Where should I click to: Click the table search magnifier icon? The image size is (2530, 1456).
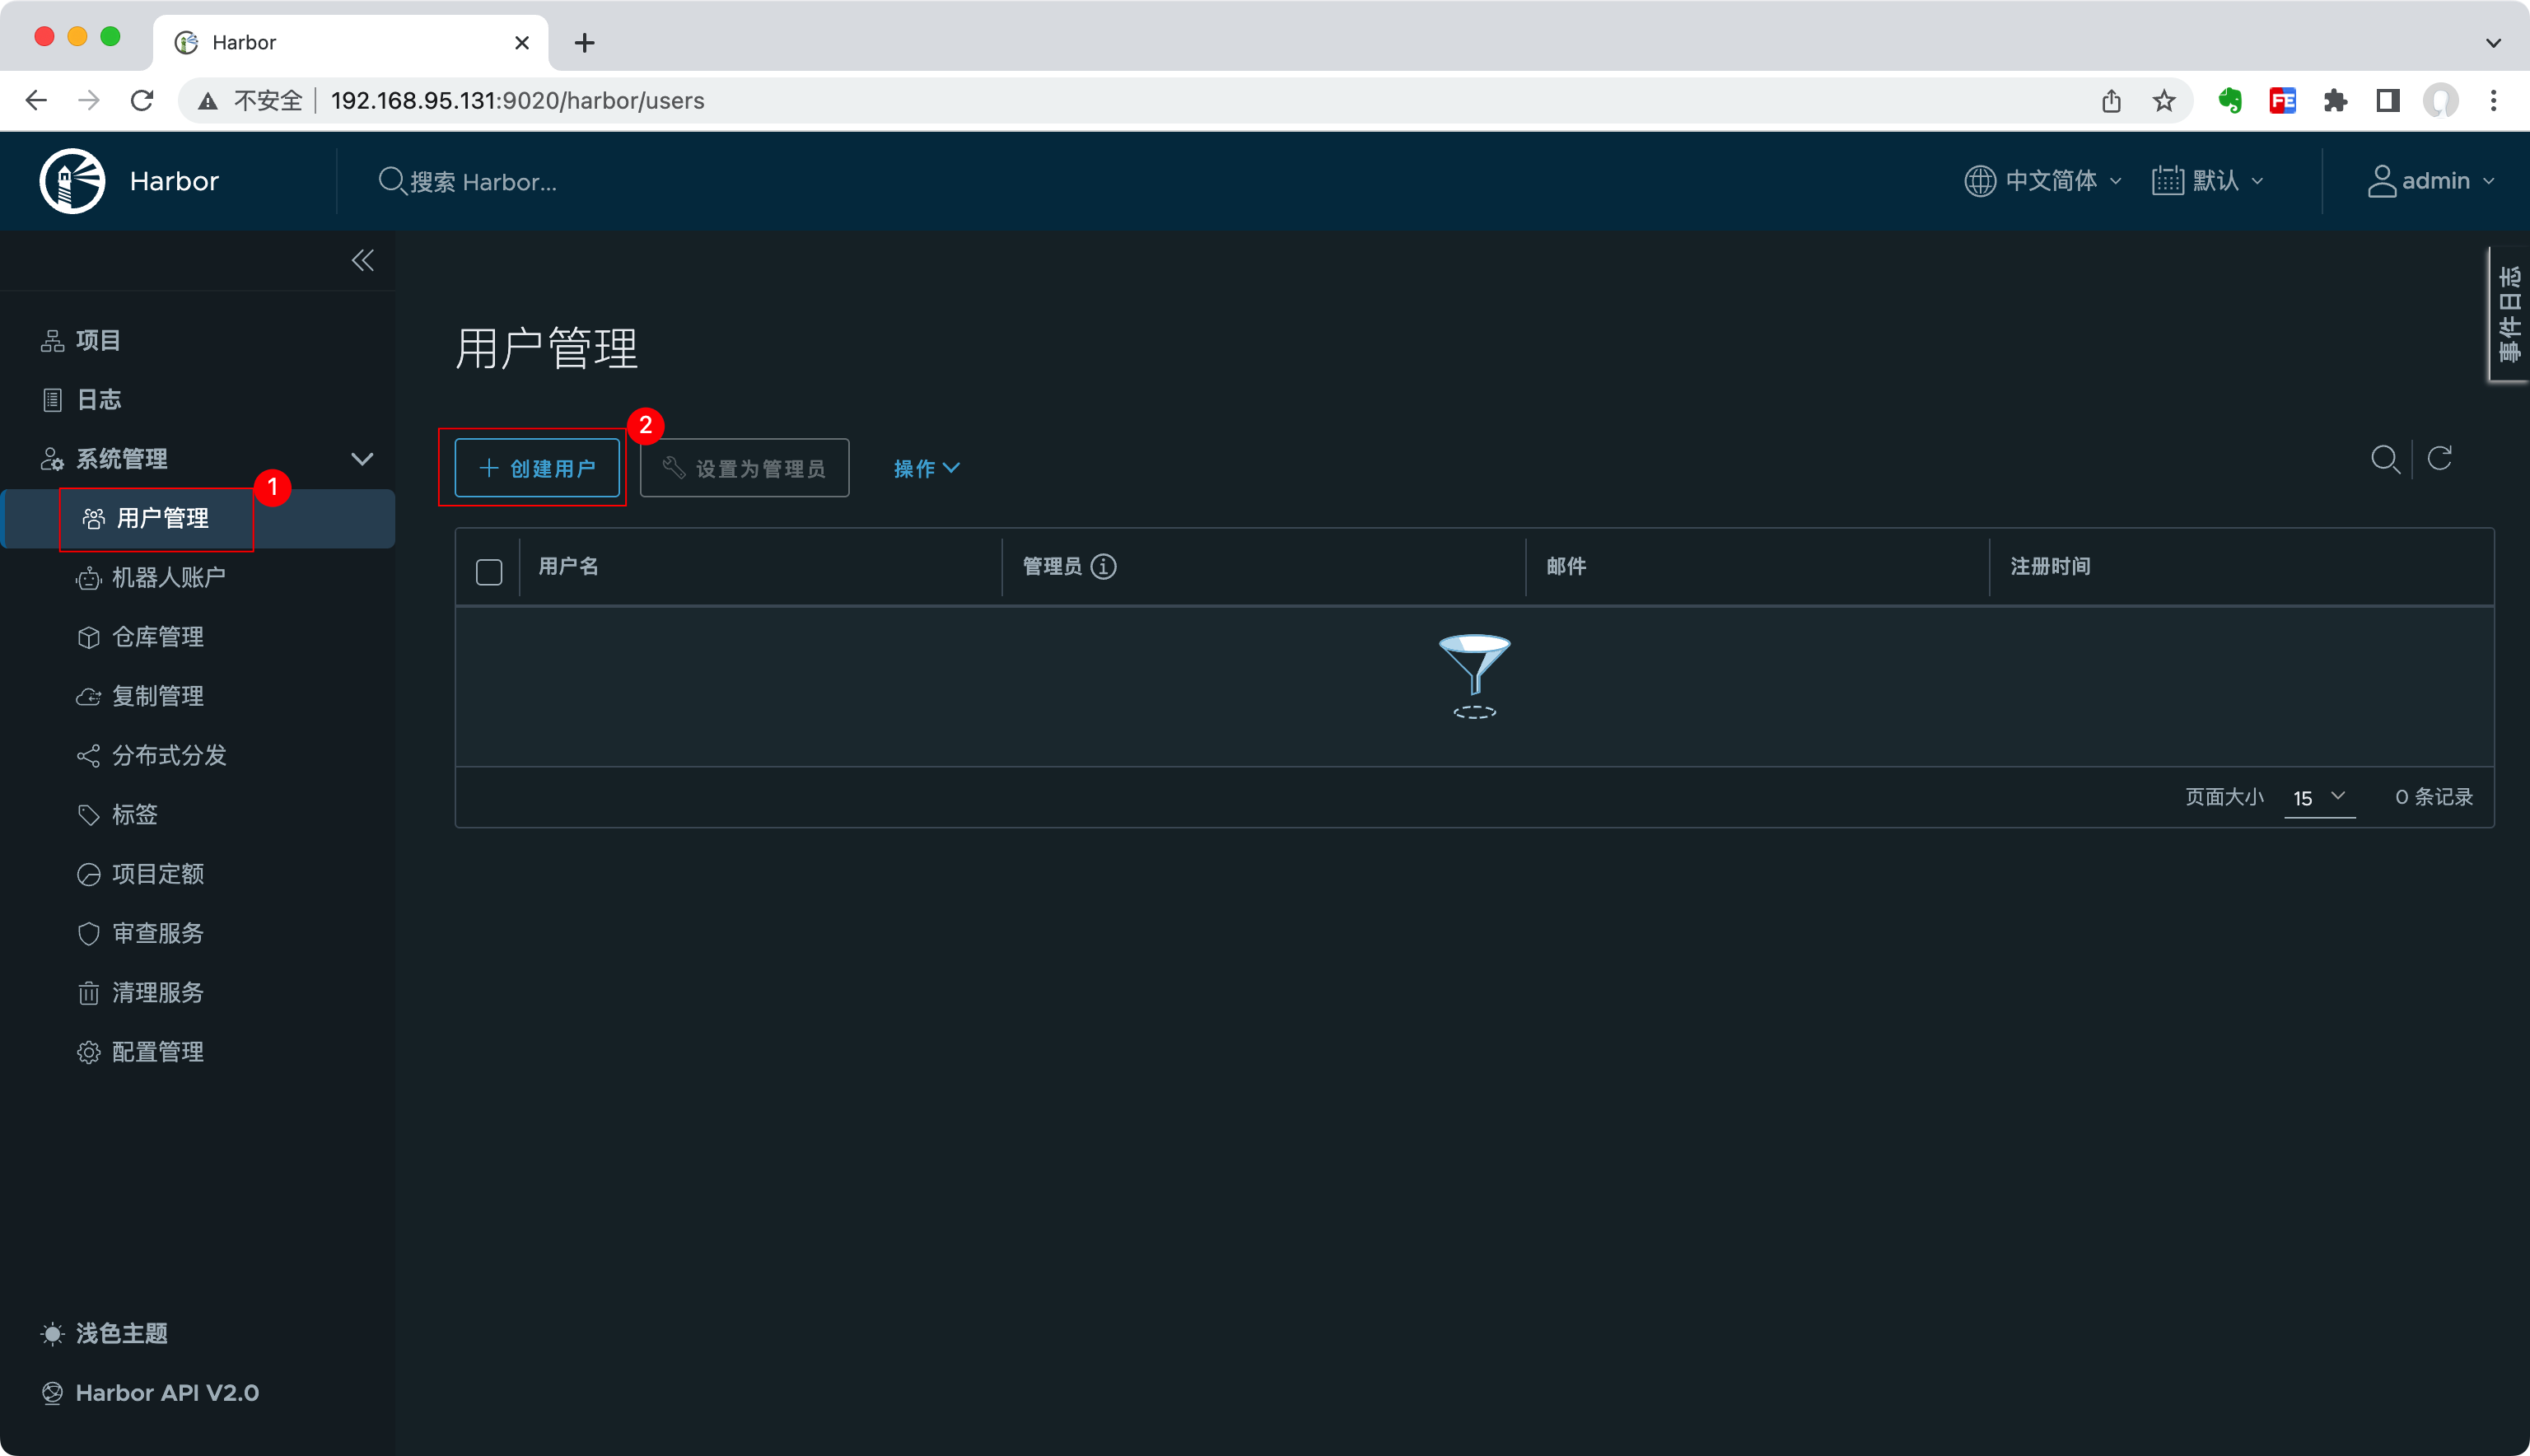pyautogui.click(x=2385, y=459)
